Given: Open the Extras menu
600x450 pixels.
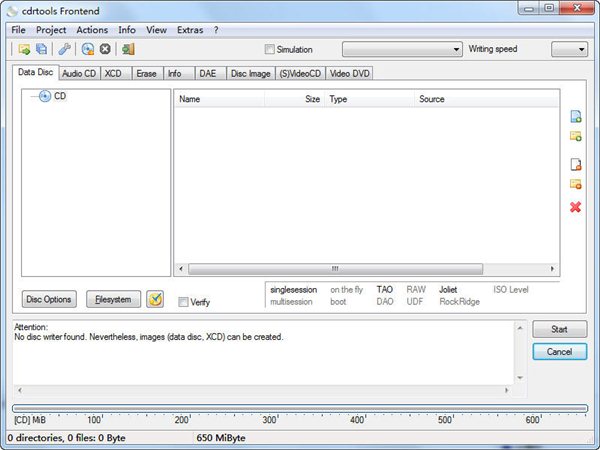Looking at the screenshot, I should 190,30.
